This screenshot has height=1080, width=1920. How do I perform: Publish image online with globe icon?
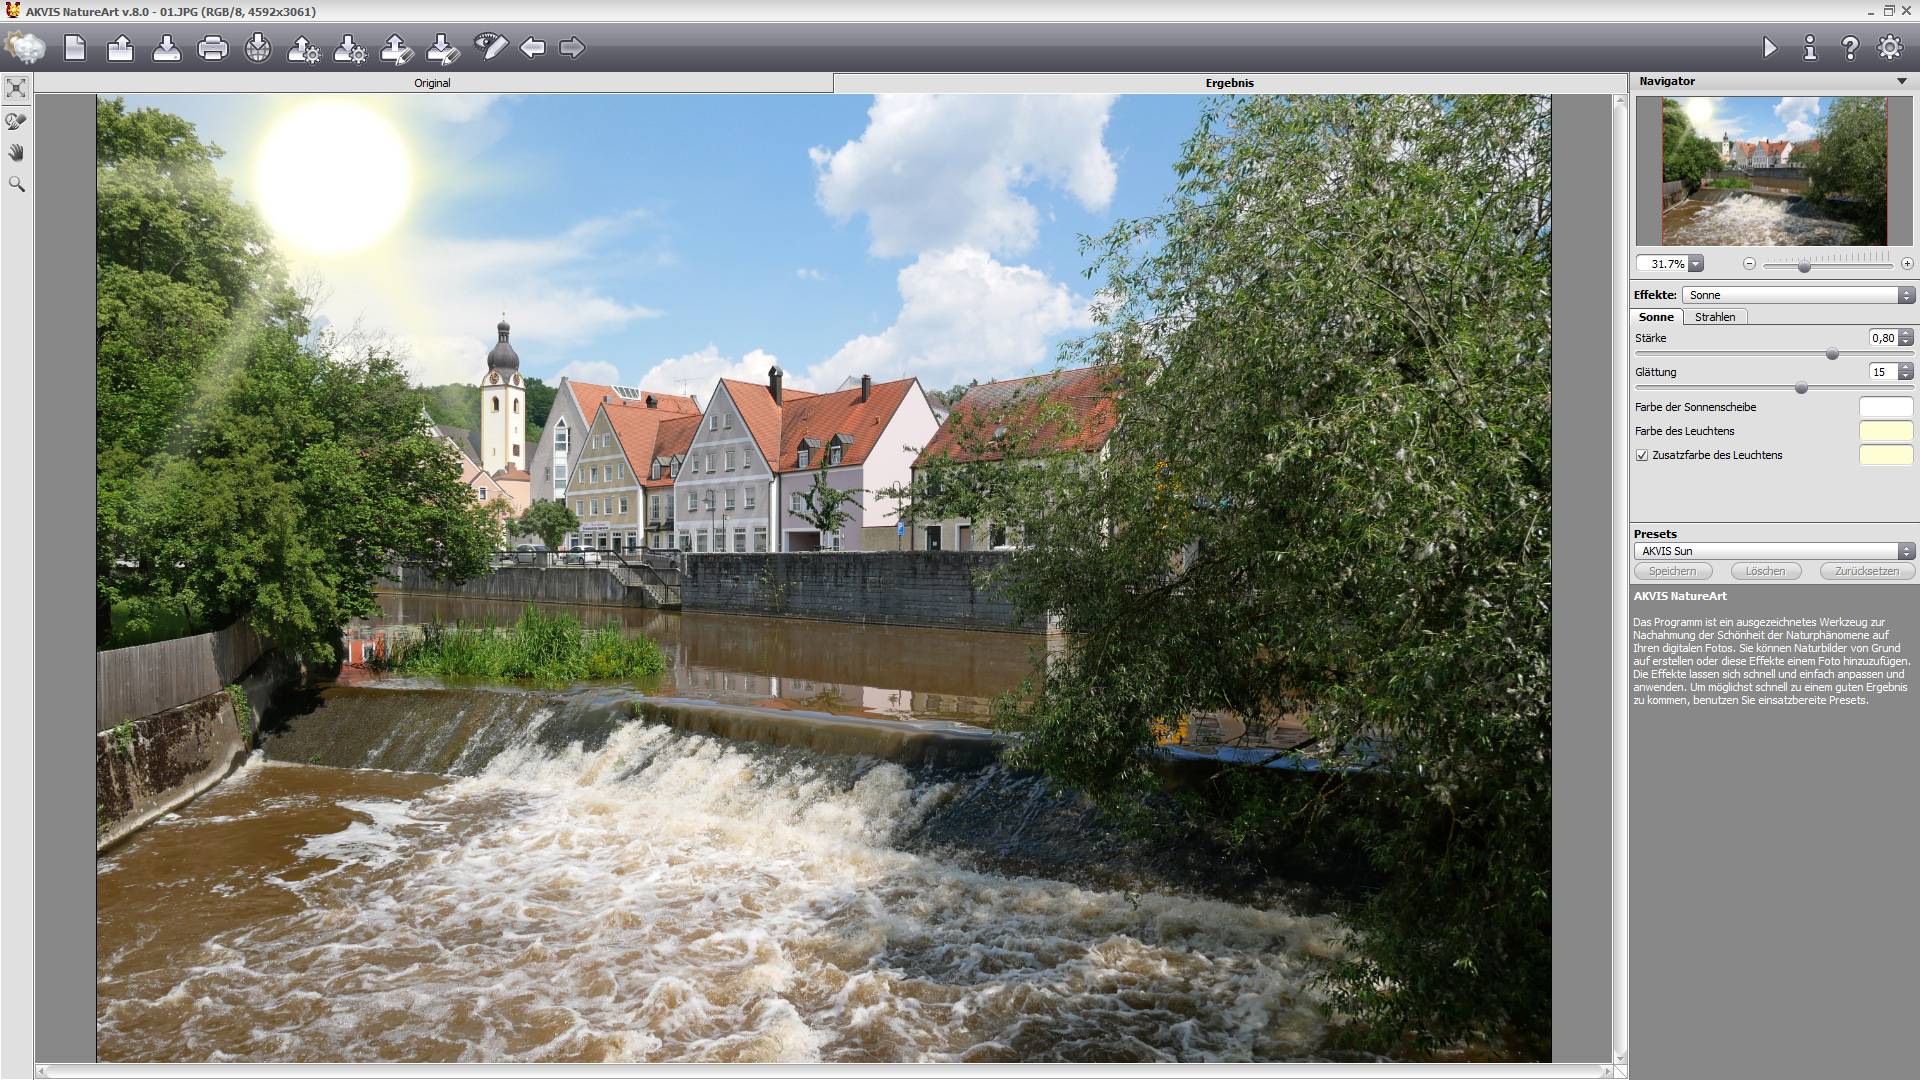[258, 47]
